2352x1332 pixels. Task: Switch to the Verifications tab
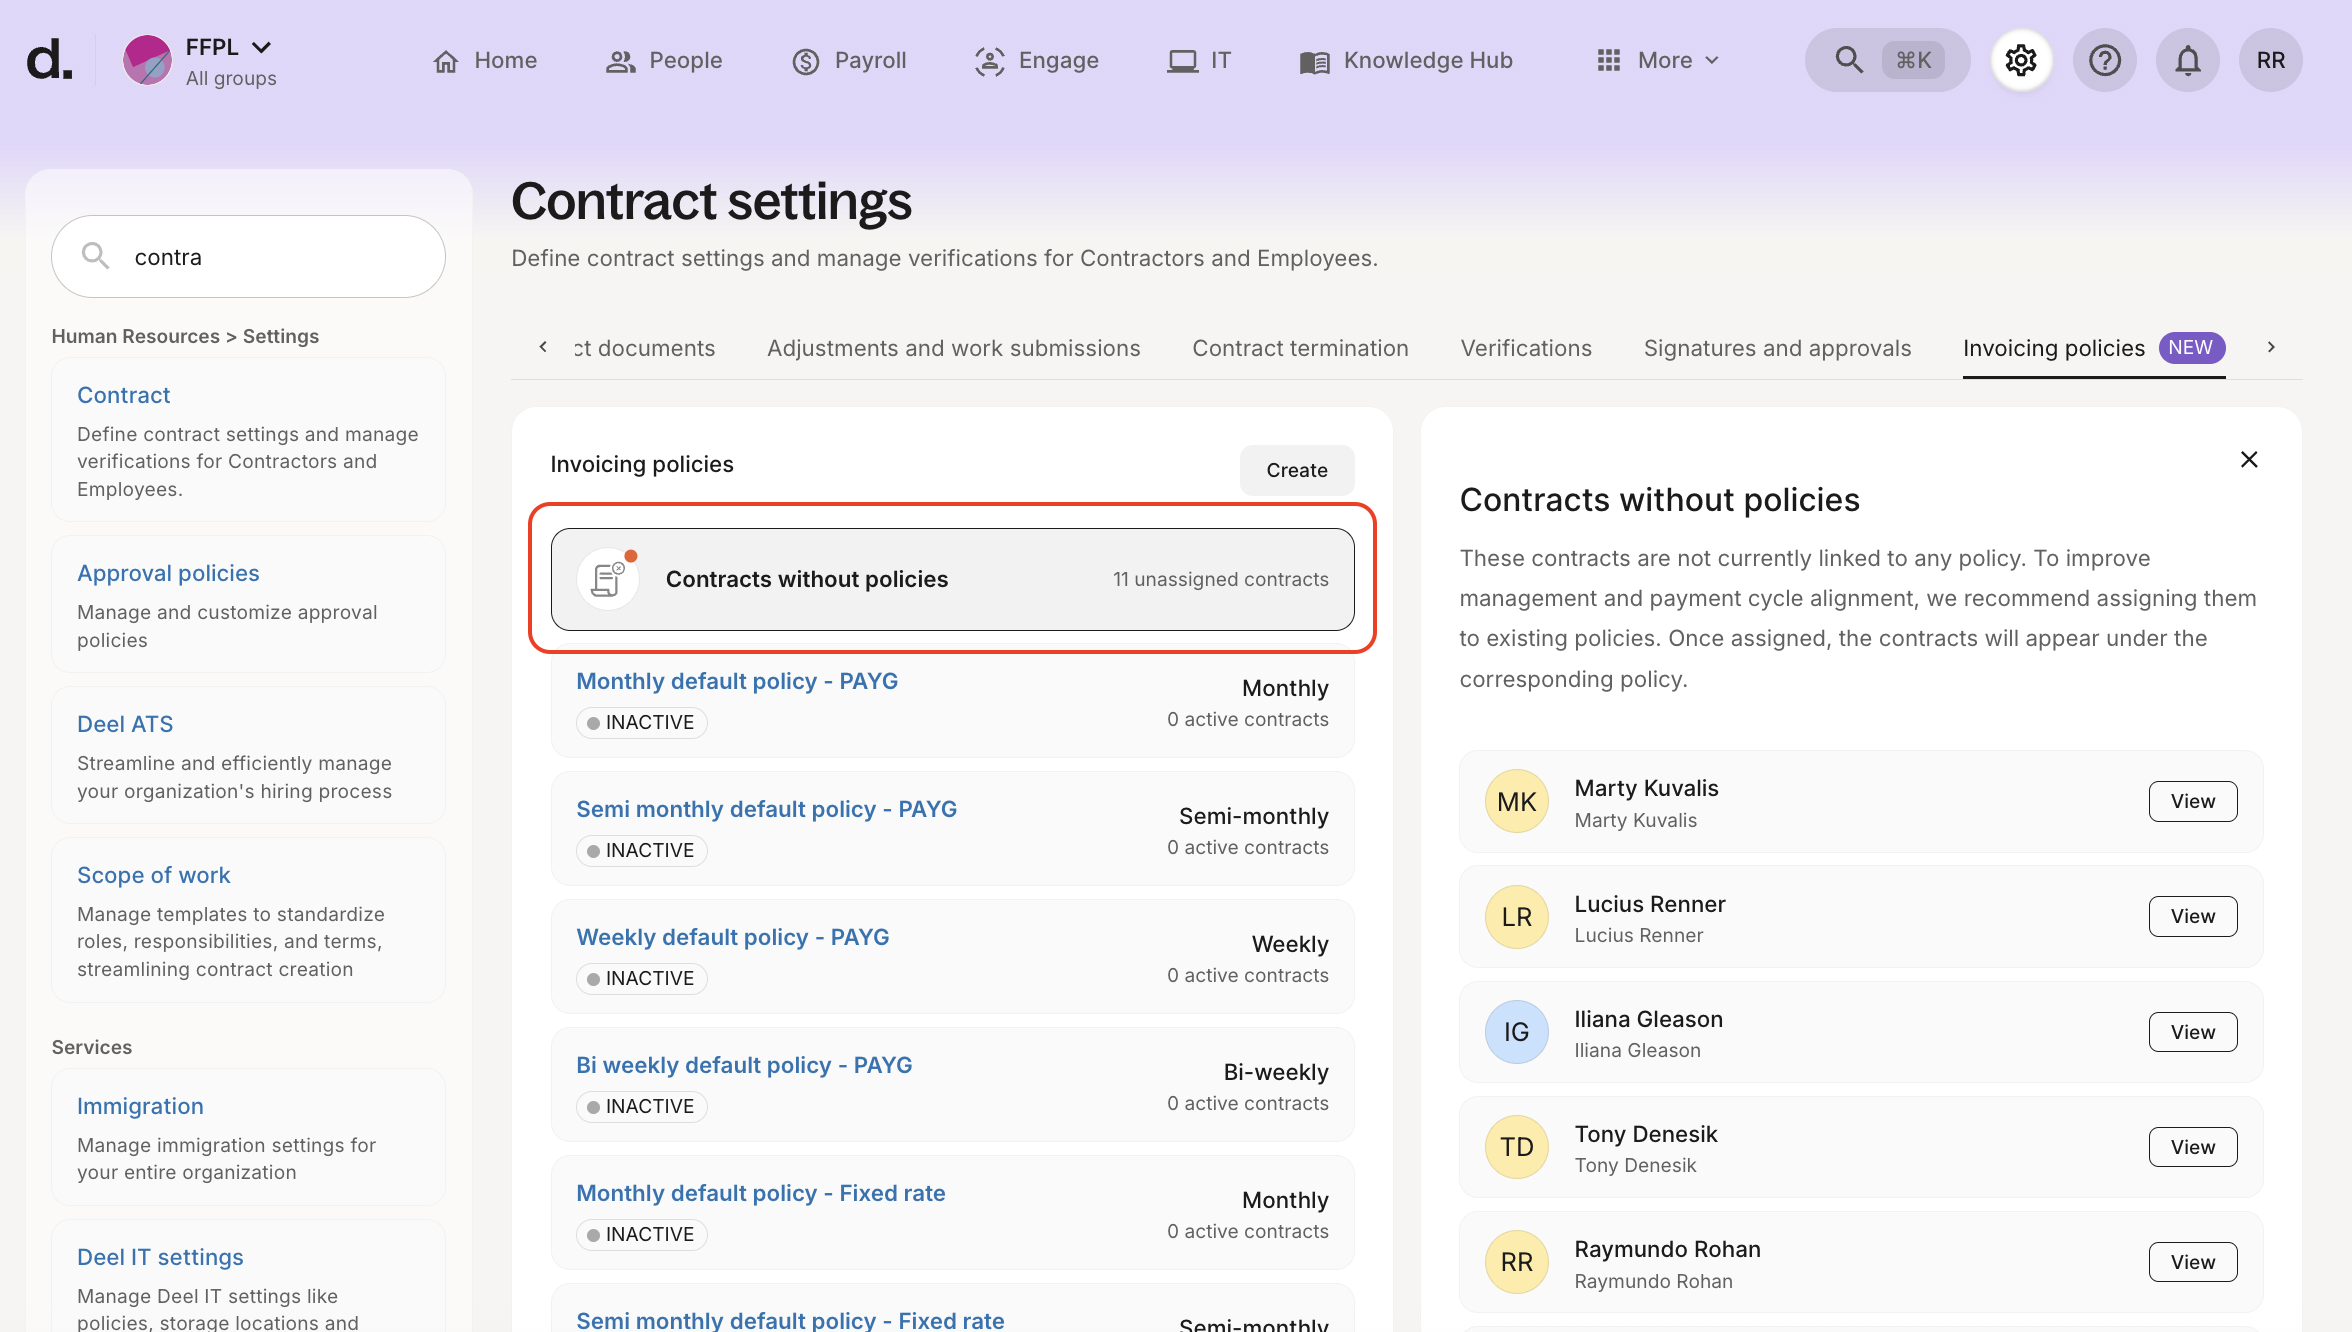tap(1525, 348)
